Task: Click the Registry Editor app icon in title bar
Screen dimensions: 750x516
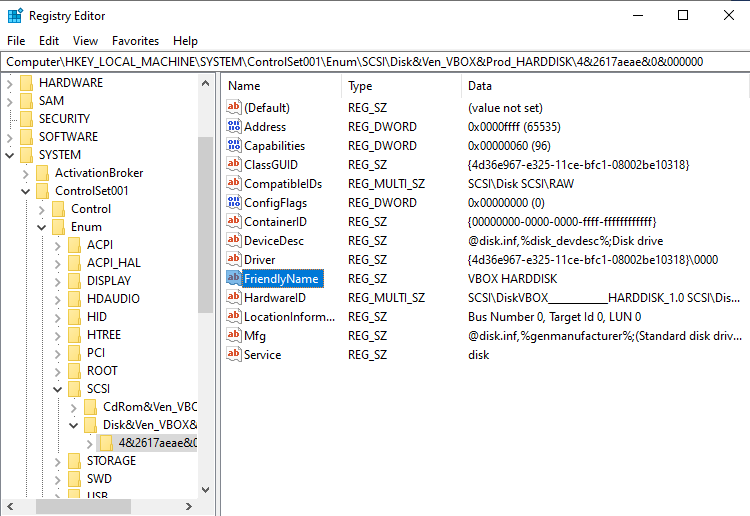Action: [15, 15]
